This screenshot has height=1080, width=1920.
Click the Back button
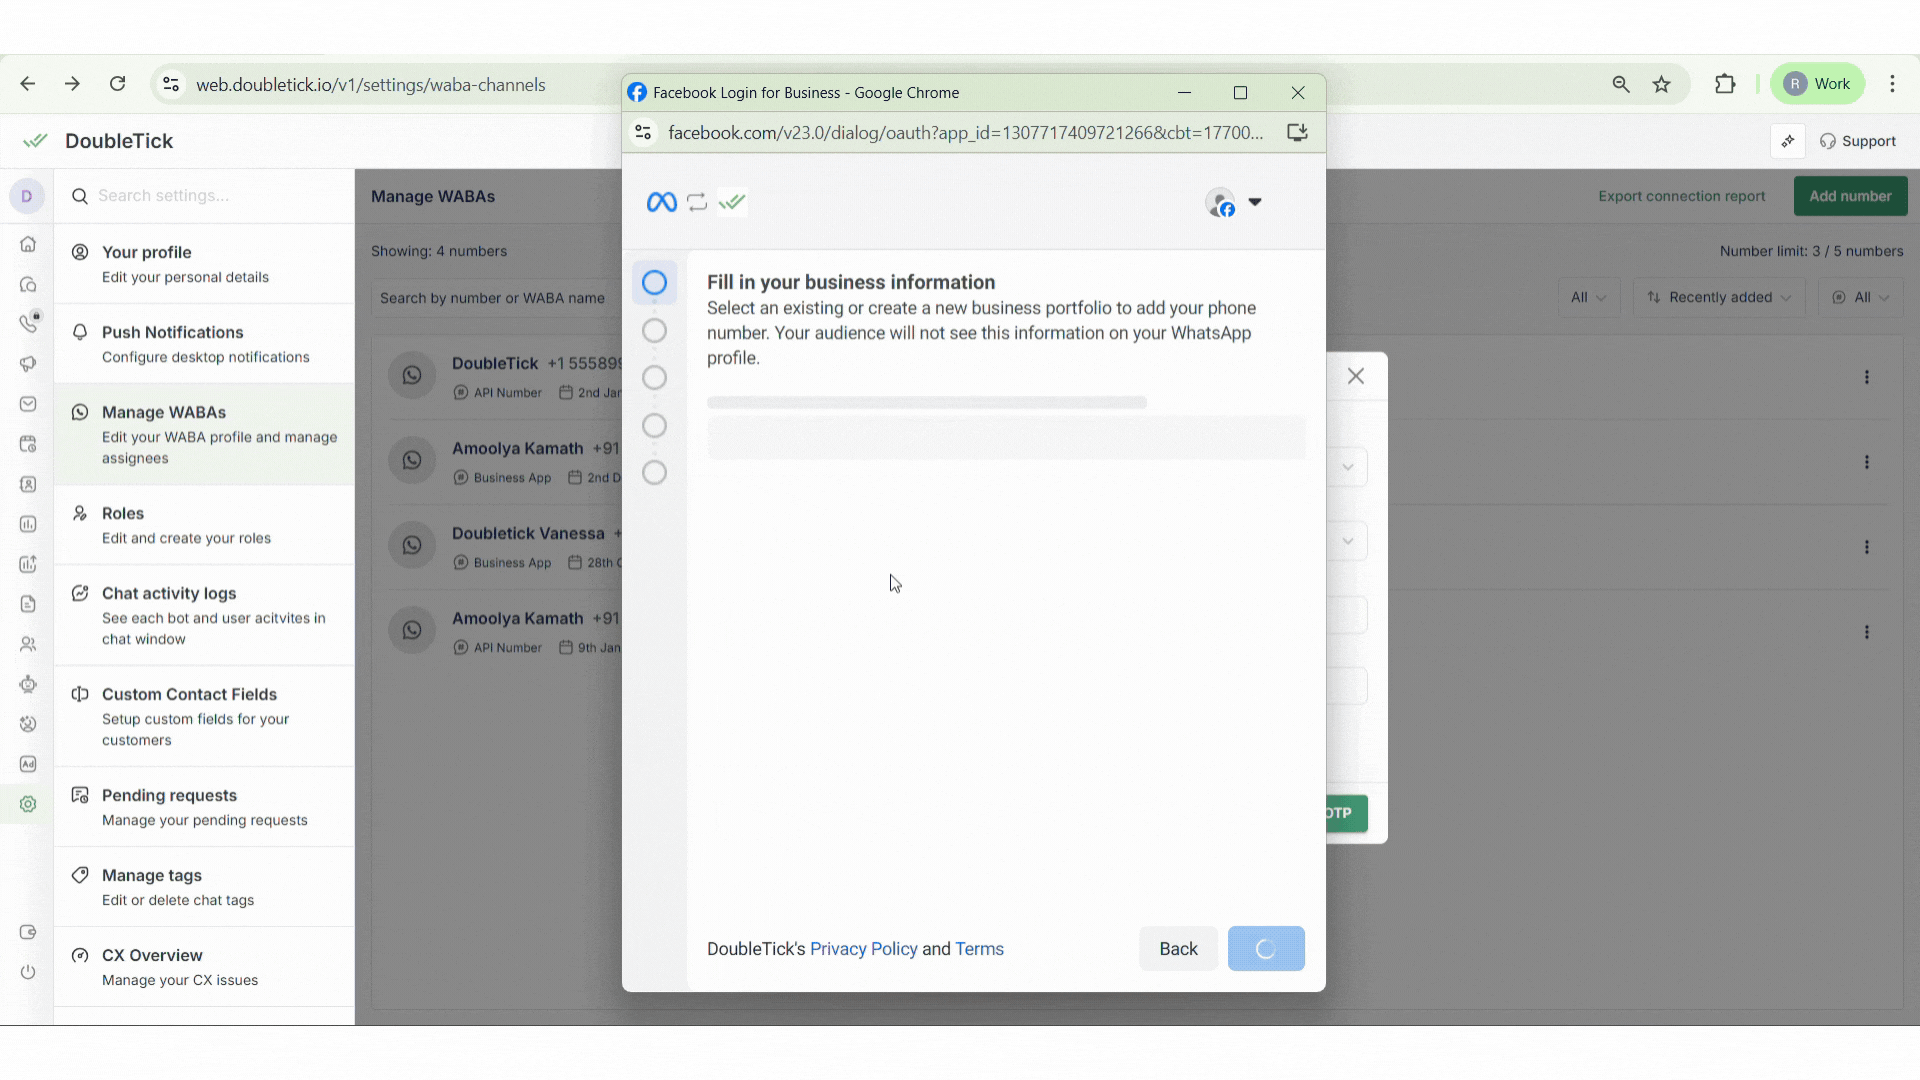pos(1178,949)
